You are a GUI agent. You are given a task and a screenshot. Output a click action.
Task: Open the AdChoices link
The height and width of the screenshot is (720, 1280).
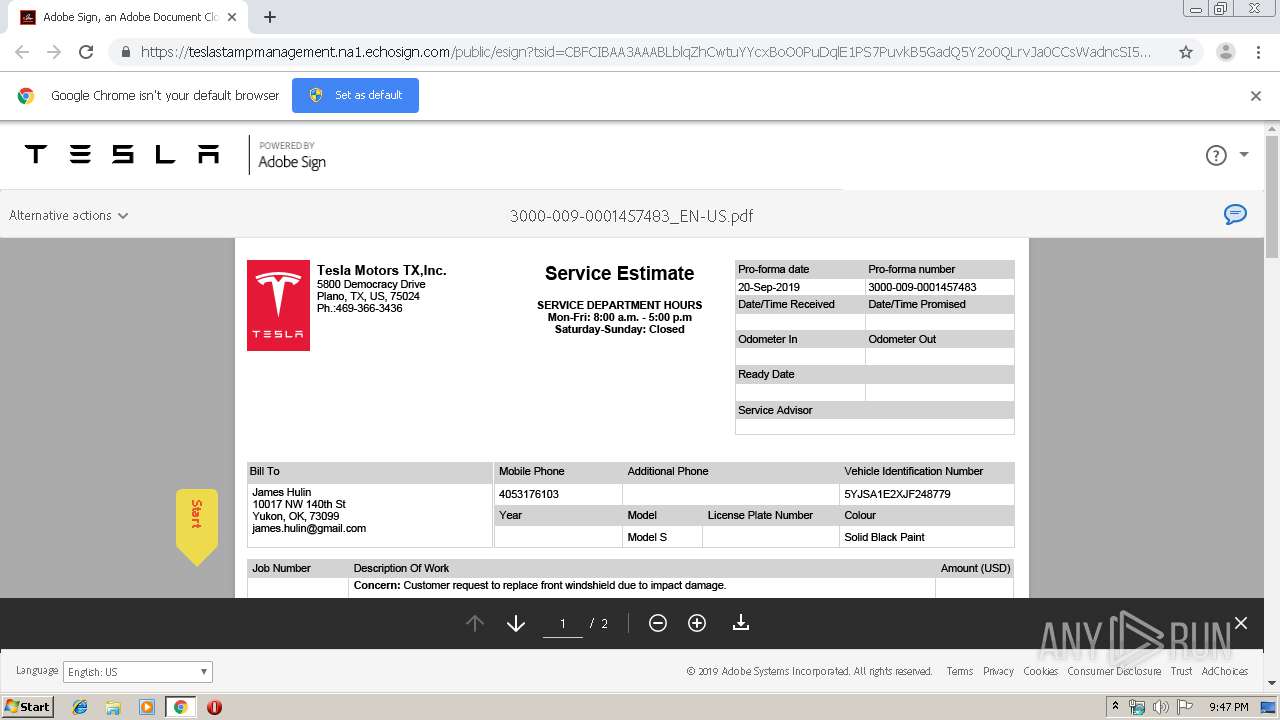click(x=1225, y=671)
